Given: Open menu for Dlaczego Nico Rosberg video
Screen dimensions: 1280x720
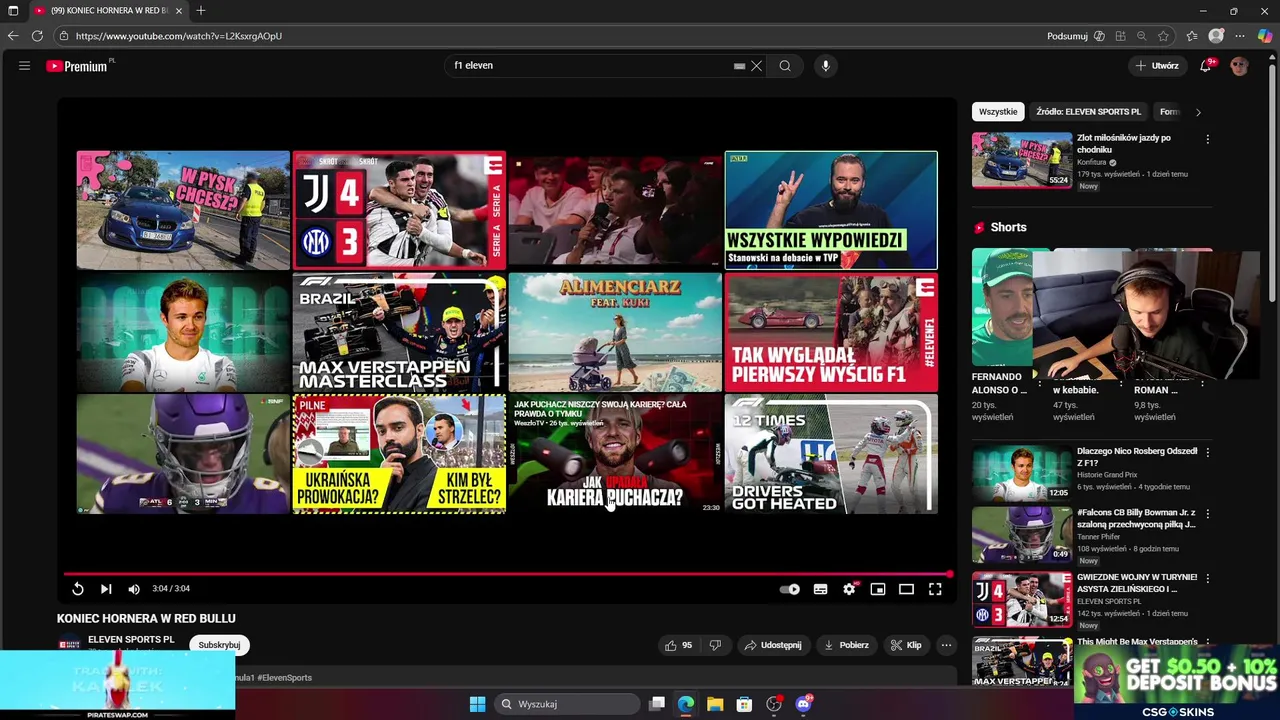Looking at the screenshot, I should 1207,453.
